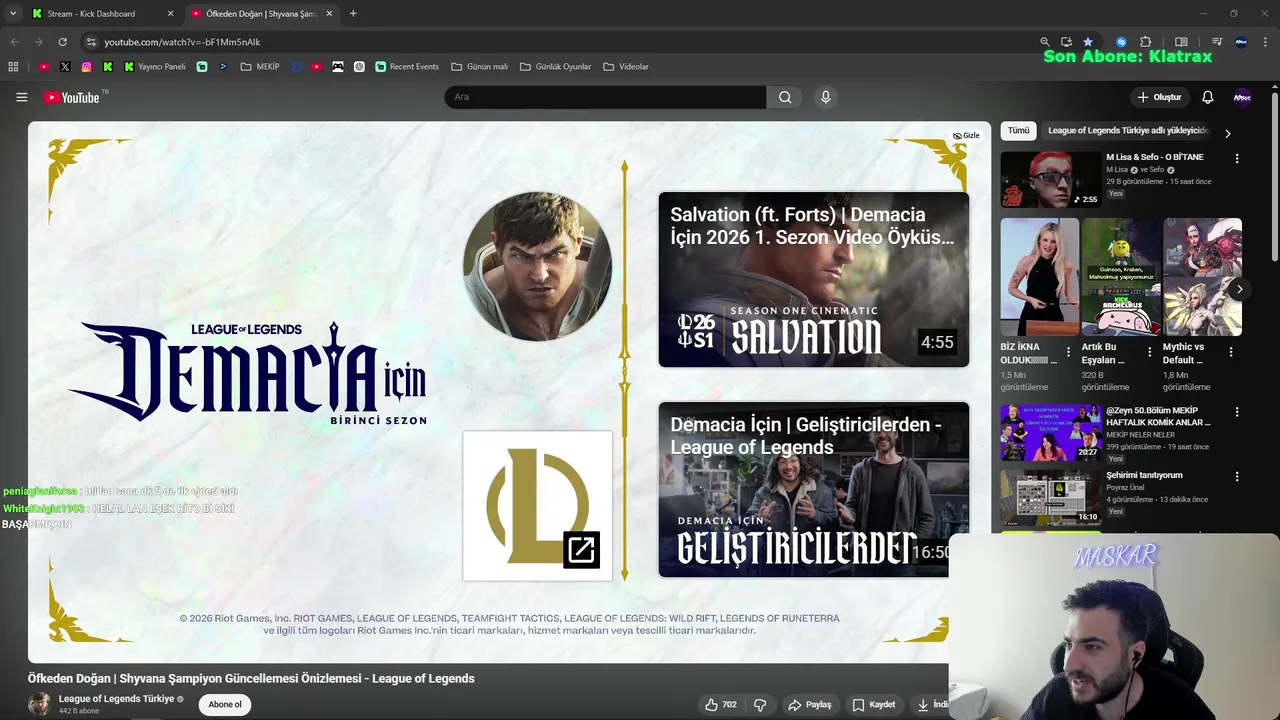The height and width of the screenshot is (720, 1280).
Task: Save the video with Kaydet
Action: click(873, 704)
